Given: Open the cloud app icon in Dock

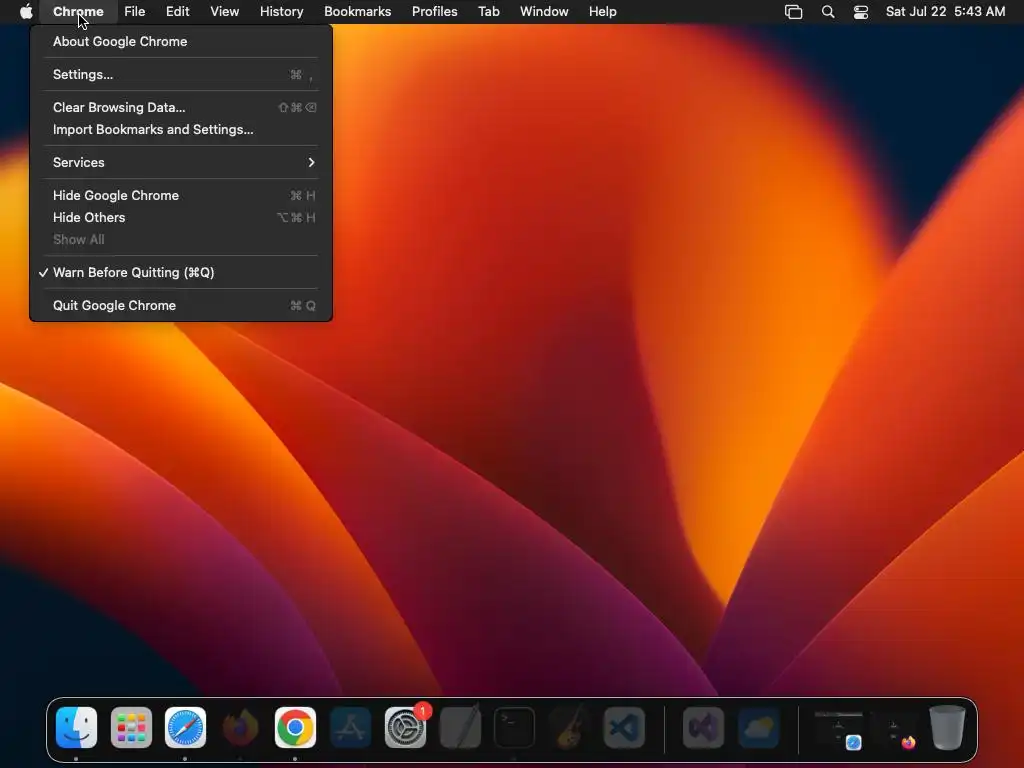Looking at the screenshot, I should click(x=759, y=728).
